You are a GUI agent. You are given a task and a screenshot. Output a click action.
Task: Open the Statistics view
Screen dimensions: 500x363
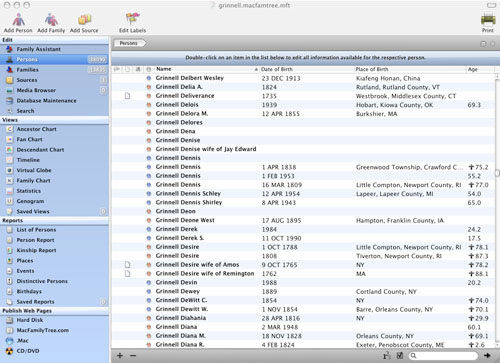[x=54, y=191]
